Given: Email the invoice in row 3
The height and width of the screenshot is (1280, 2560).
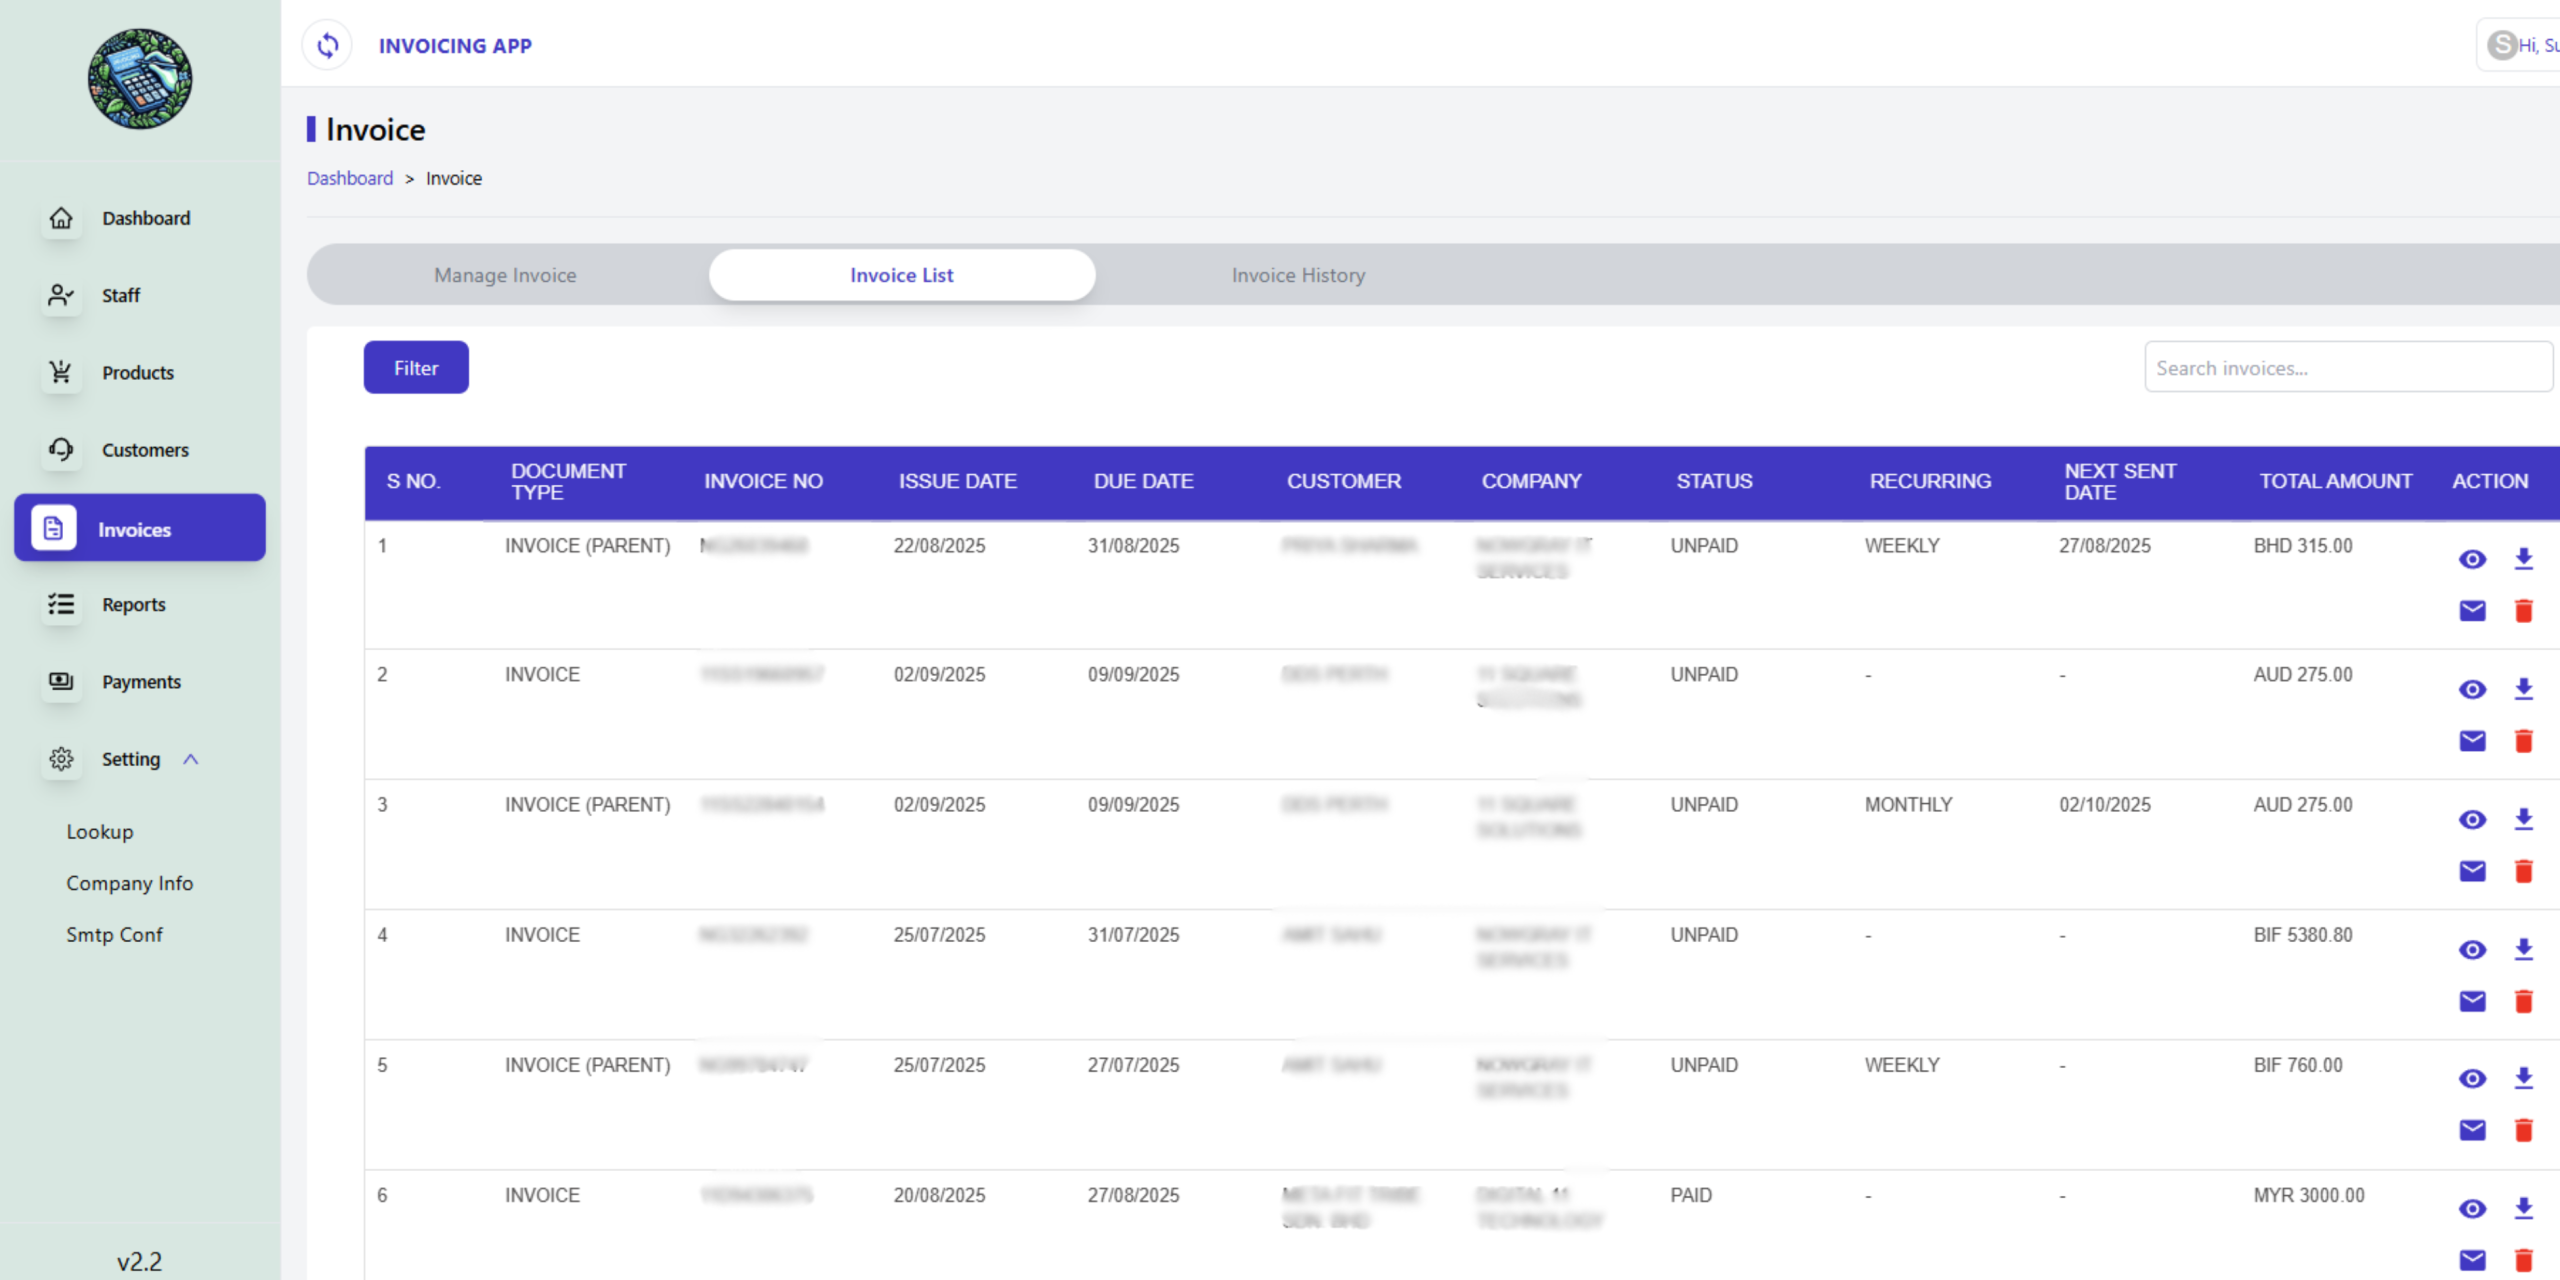Looking at the screenshot, I should (x=2472, y=871).
